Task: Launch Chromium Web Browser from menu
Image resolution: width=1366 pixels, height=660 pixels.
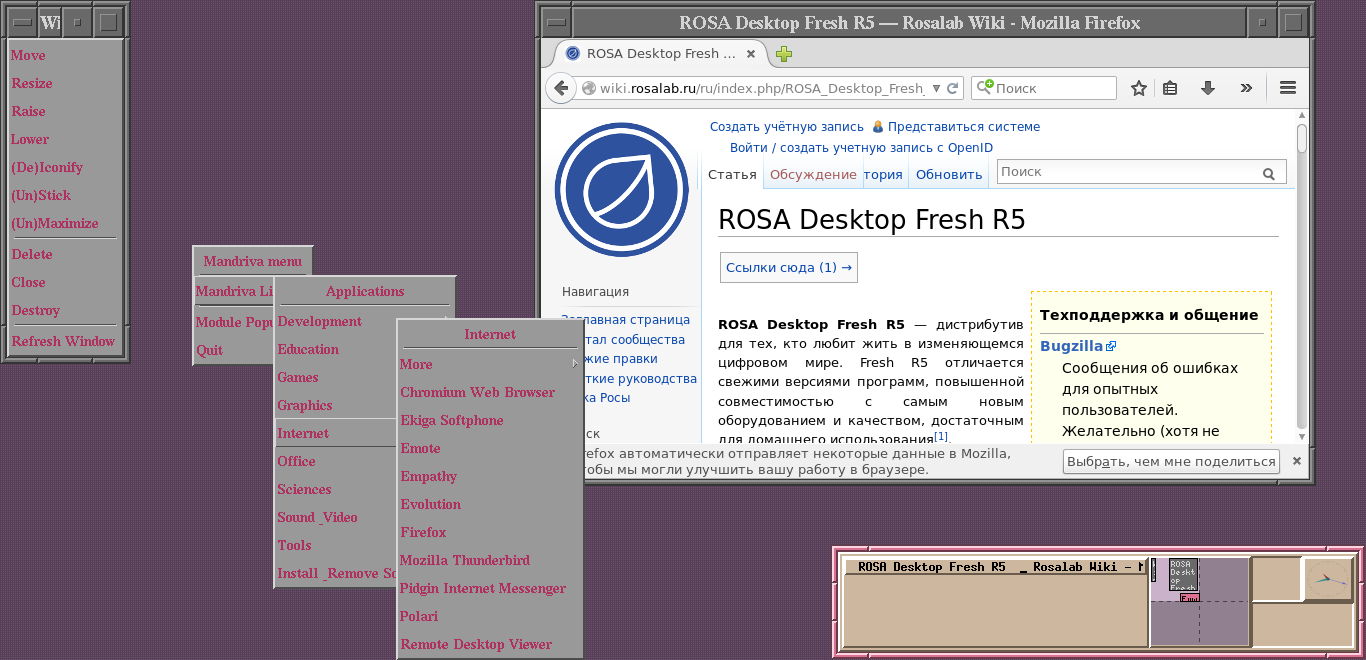Action: [490, 393]
